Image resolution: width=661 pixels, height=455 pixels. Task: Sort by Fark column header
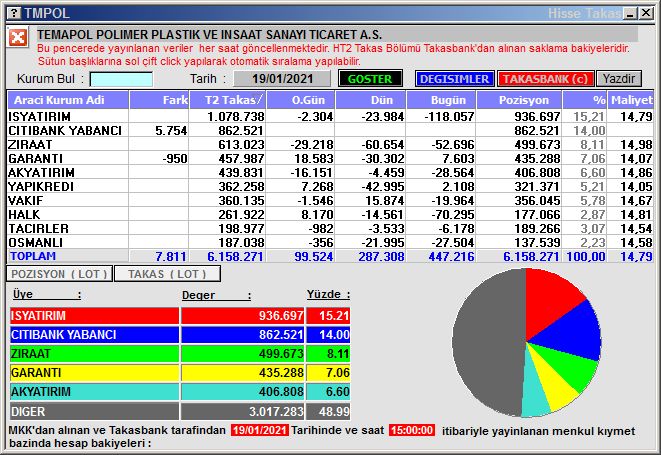coord(159,100)
